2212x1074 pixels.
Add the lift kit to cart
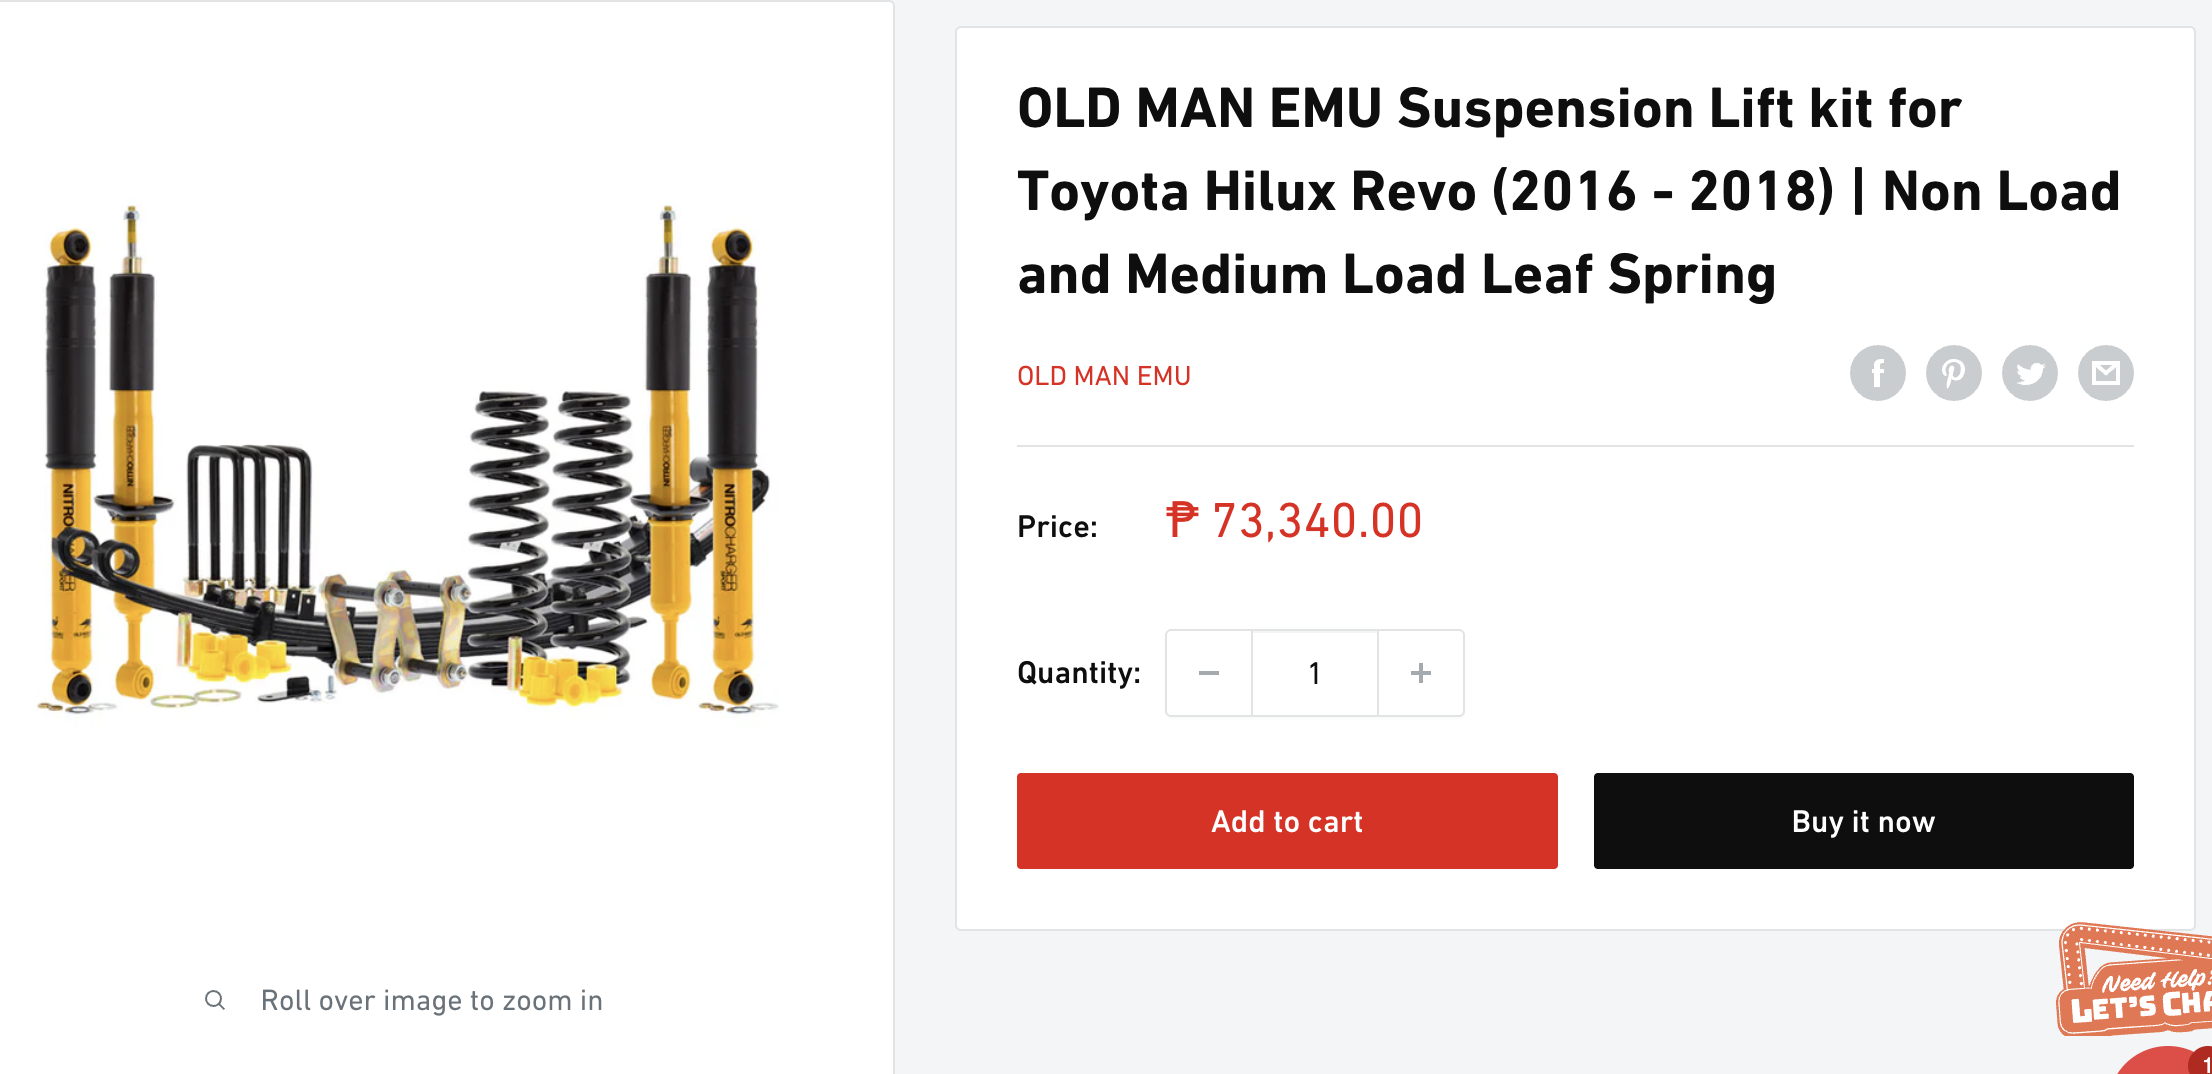click(x=1287, y=821)
